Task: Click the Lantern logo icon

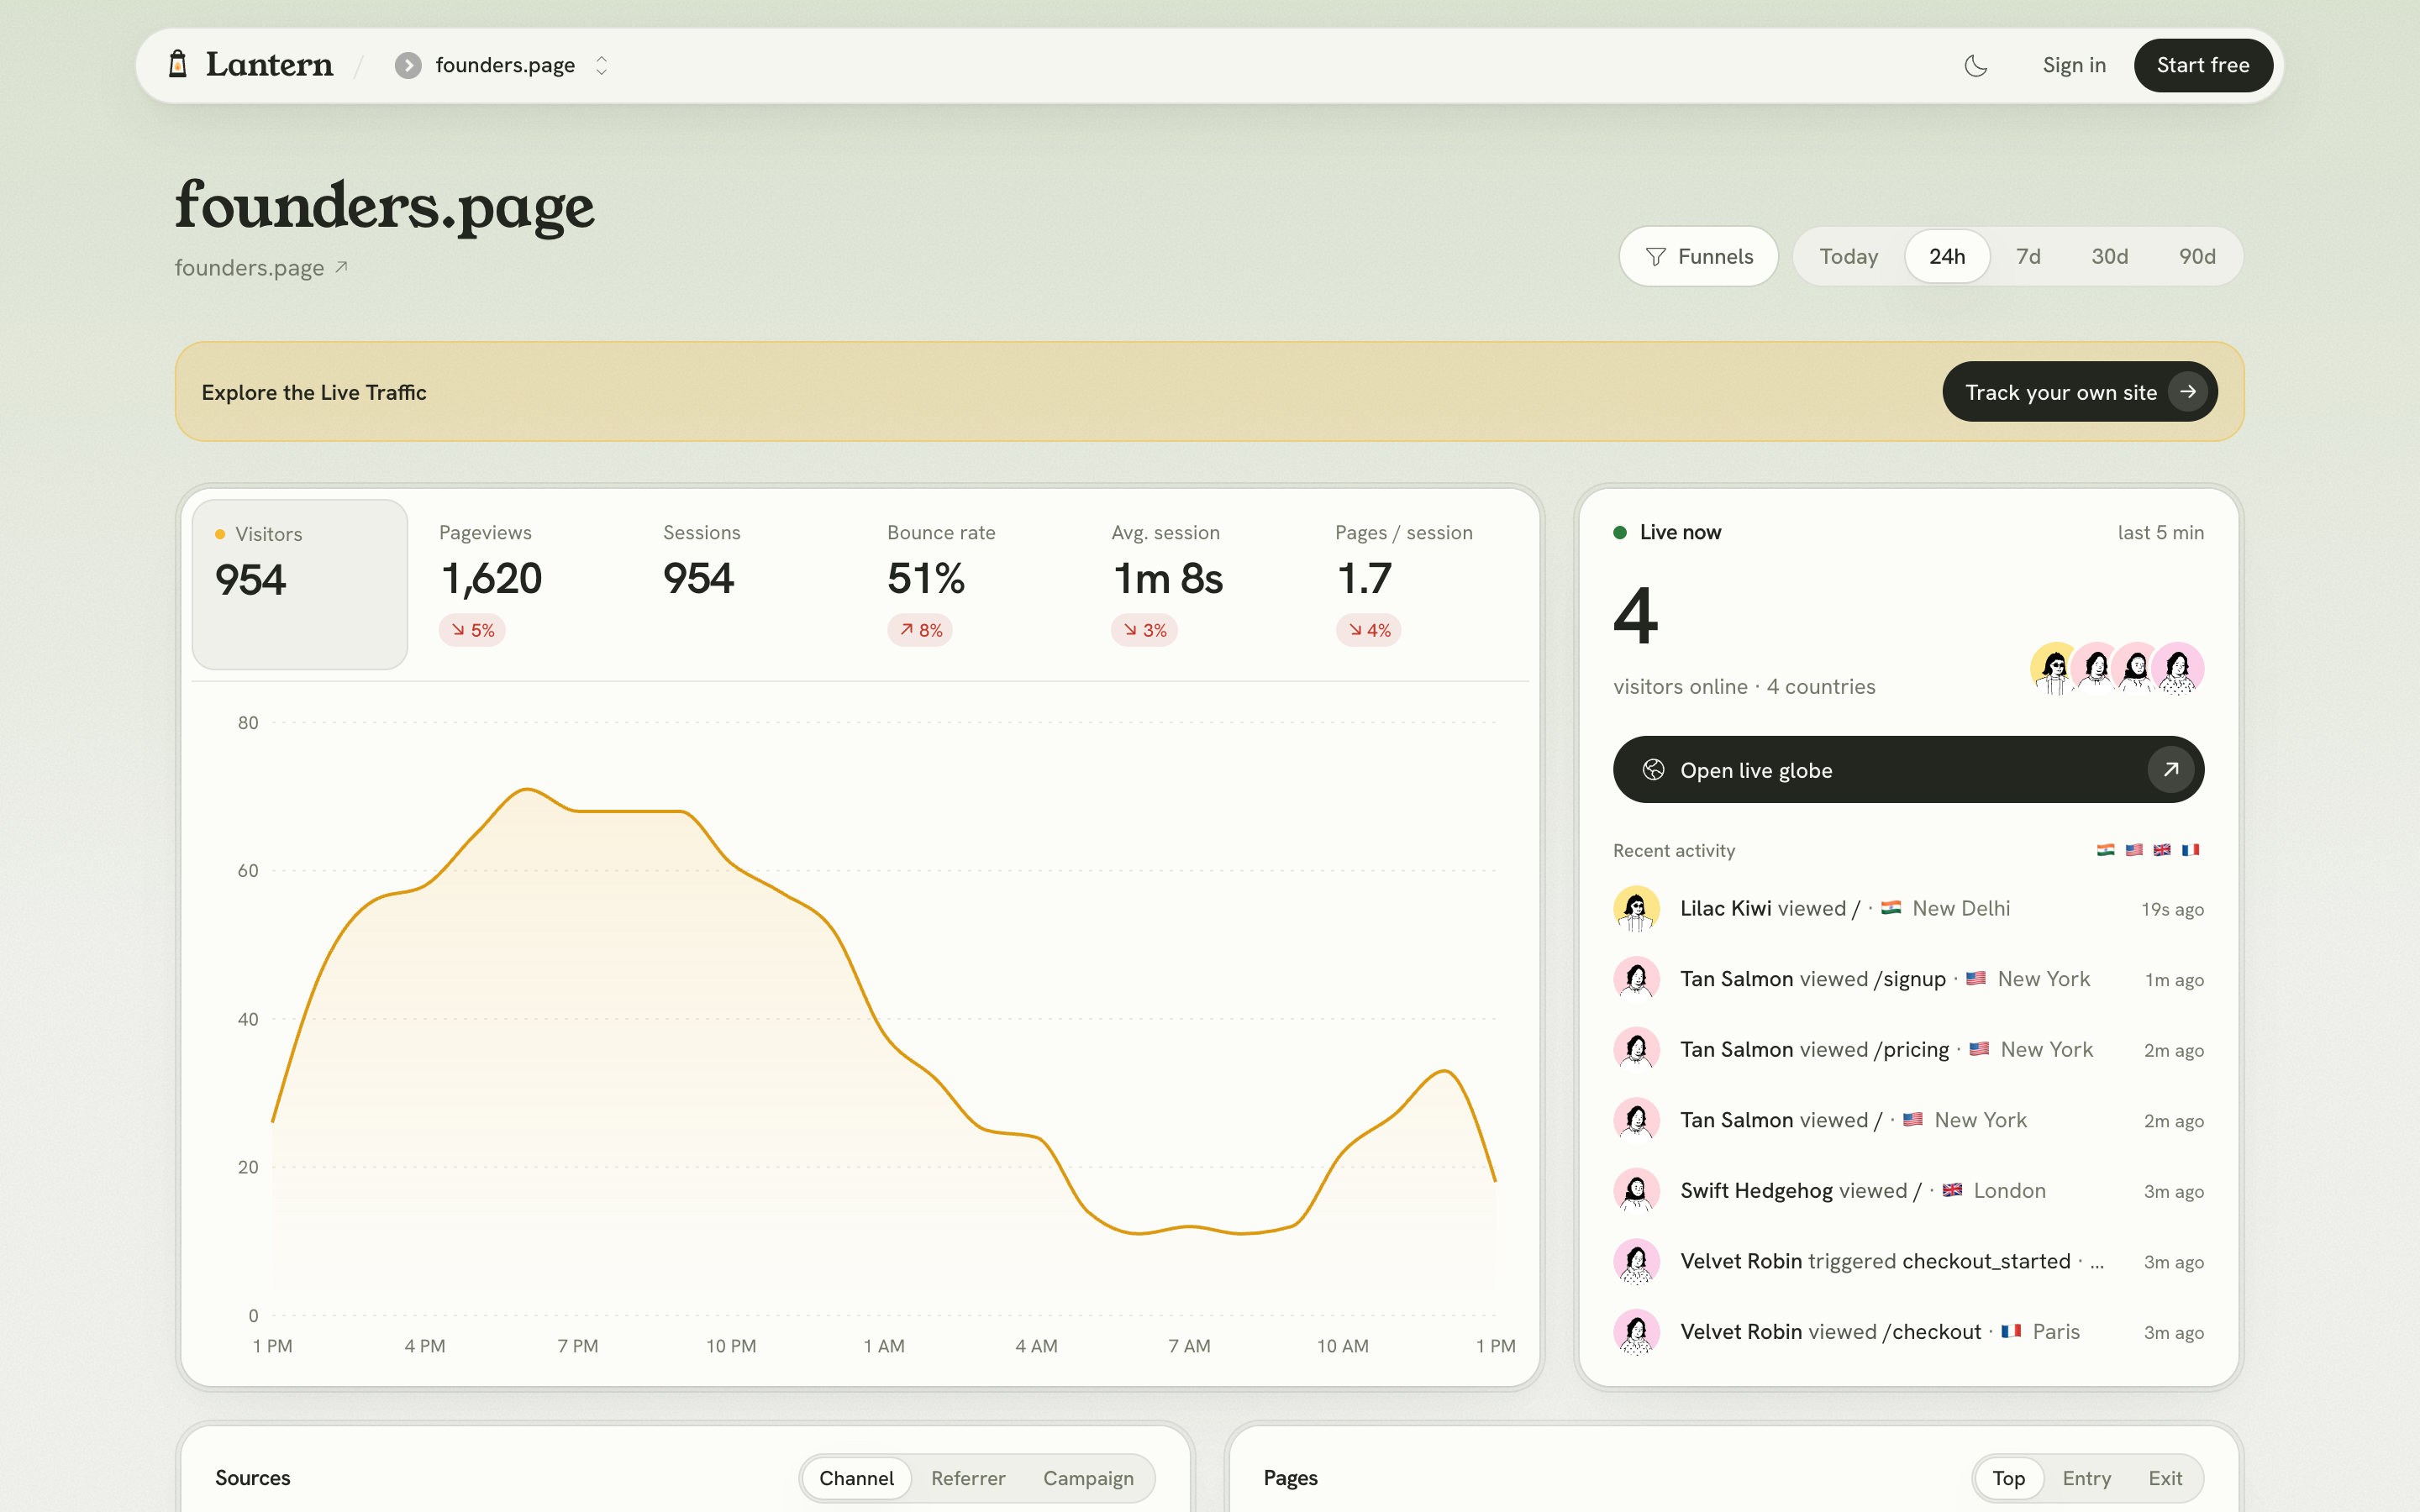Action: pos(178,64)
